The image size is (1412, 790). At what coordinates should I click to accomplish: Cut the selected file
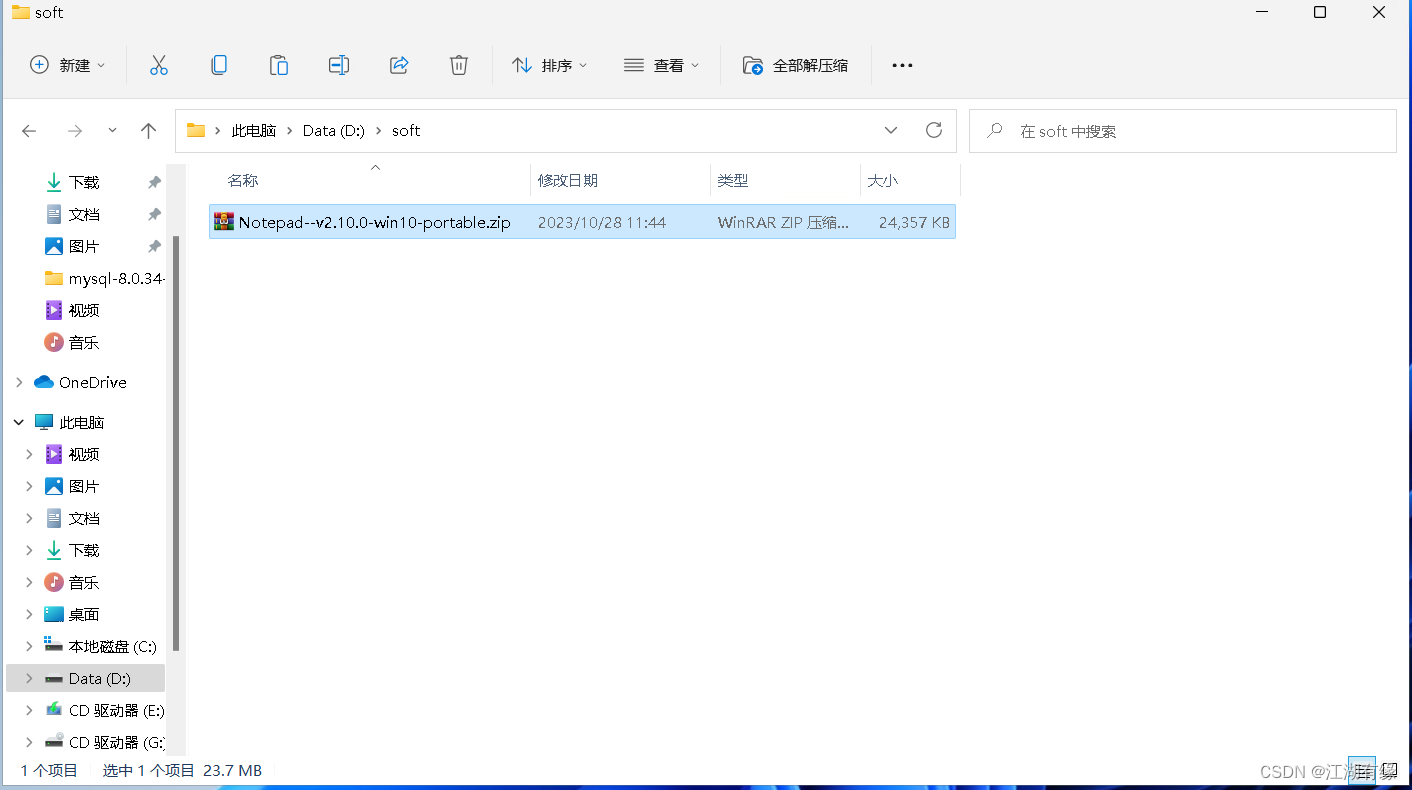[x=158, y=64]
